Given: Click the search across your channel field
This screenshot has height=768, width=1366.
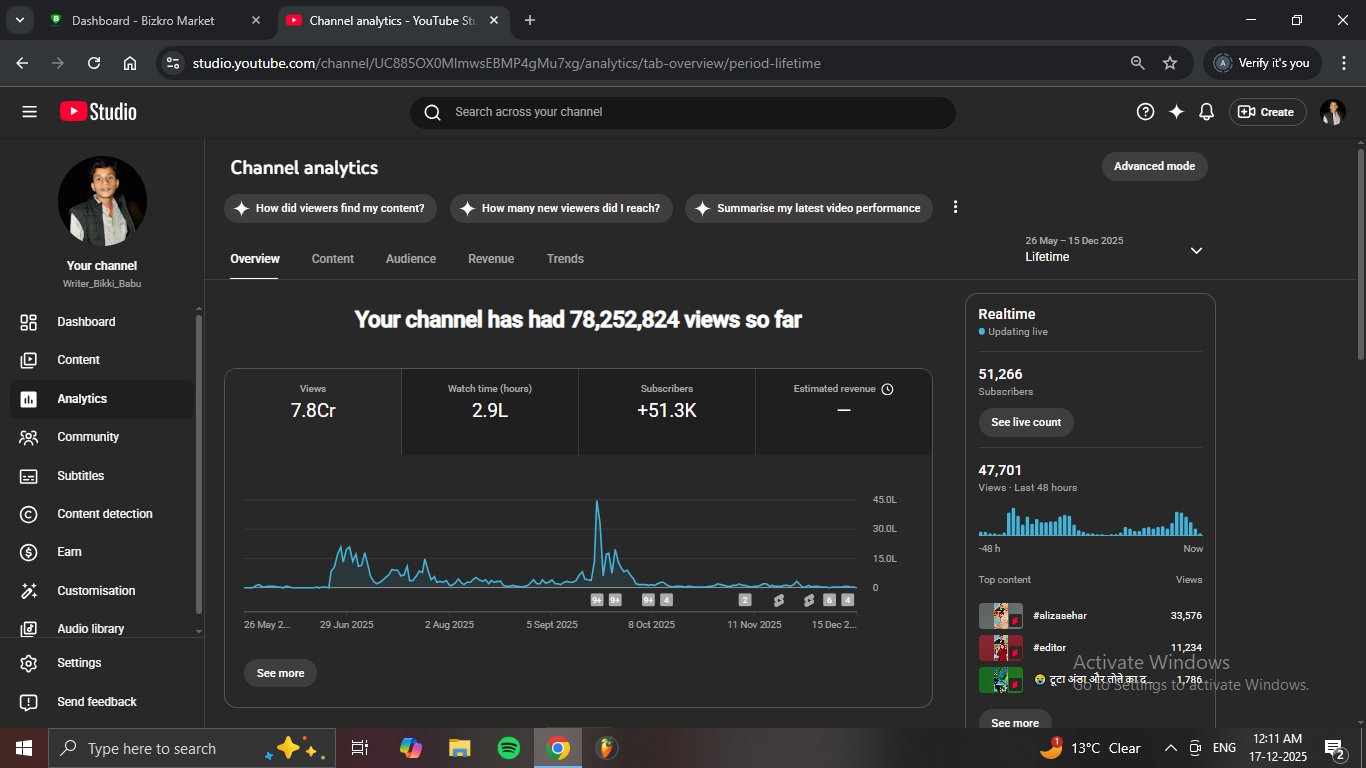Looking at the screenshot, I should click(x=682, y=112).
